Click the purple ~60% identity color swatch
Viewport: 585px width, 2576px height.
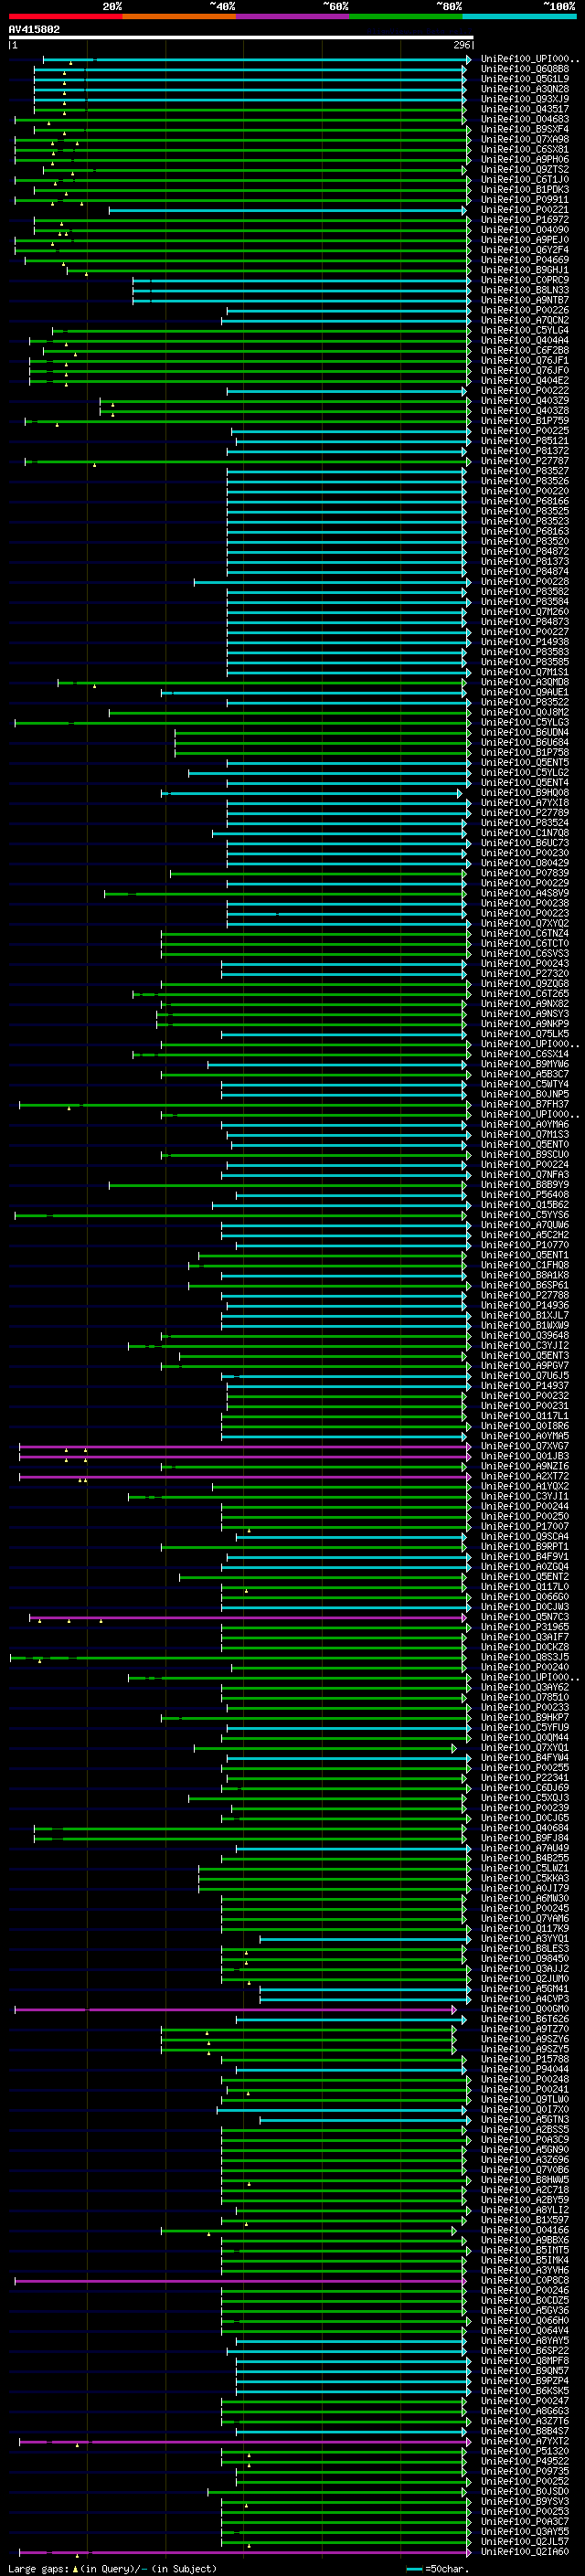pos(292,16)
